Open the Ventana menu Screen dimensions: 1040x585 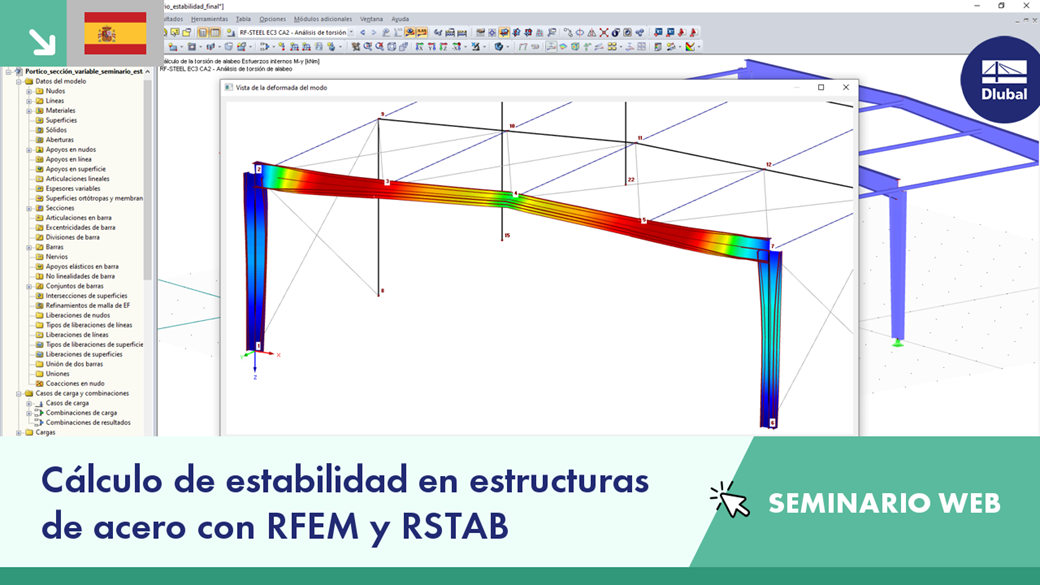click(x=371, y=19)
